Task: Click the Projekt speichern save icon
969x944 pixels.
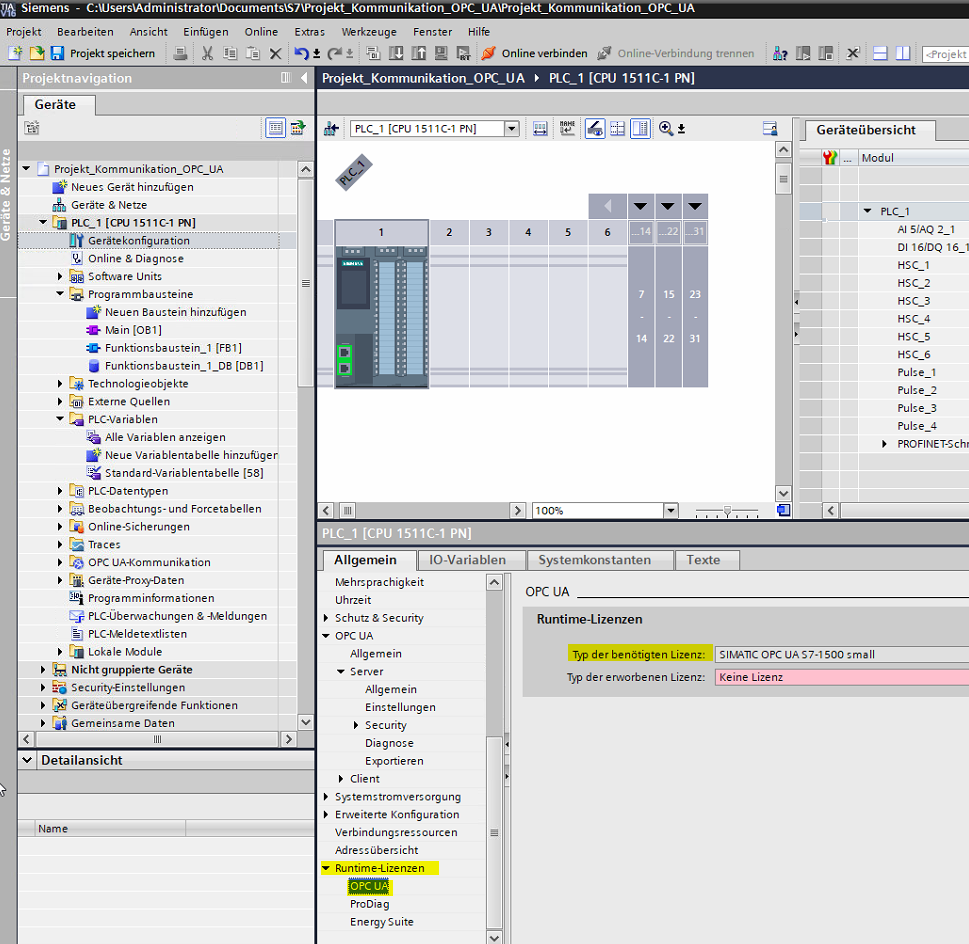Action: pos(57,54)
